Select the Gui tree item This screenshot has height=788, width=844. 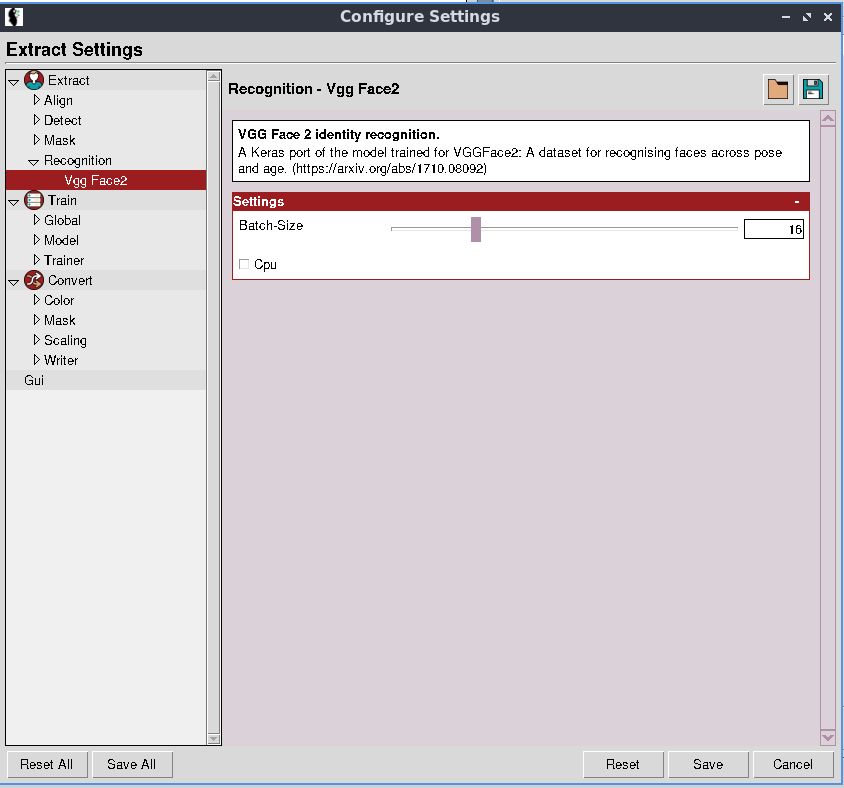click(x=106, y=380)
